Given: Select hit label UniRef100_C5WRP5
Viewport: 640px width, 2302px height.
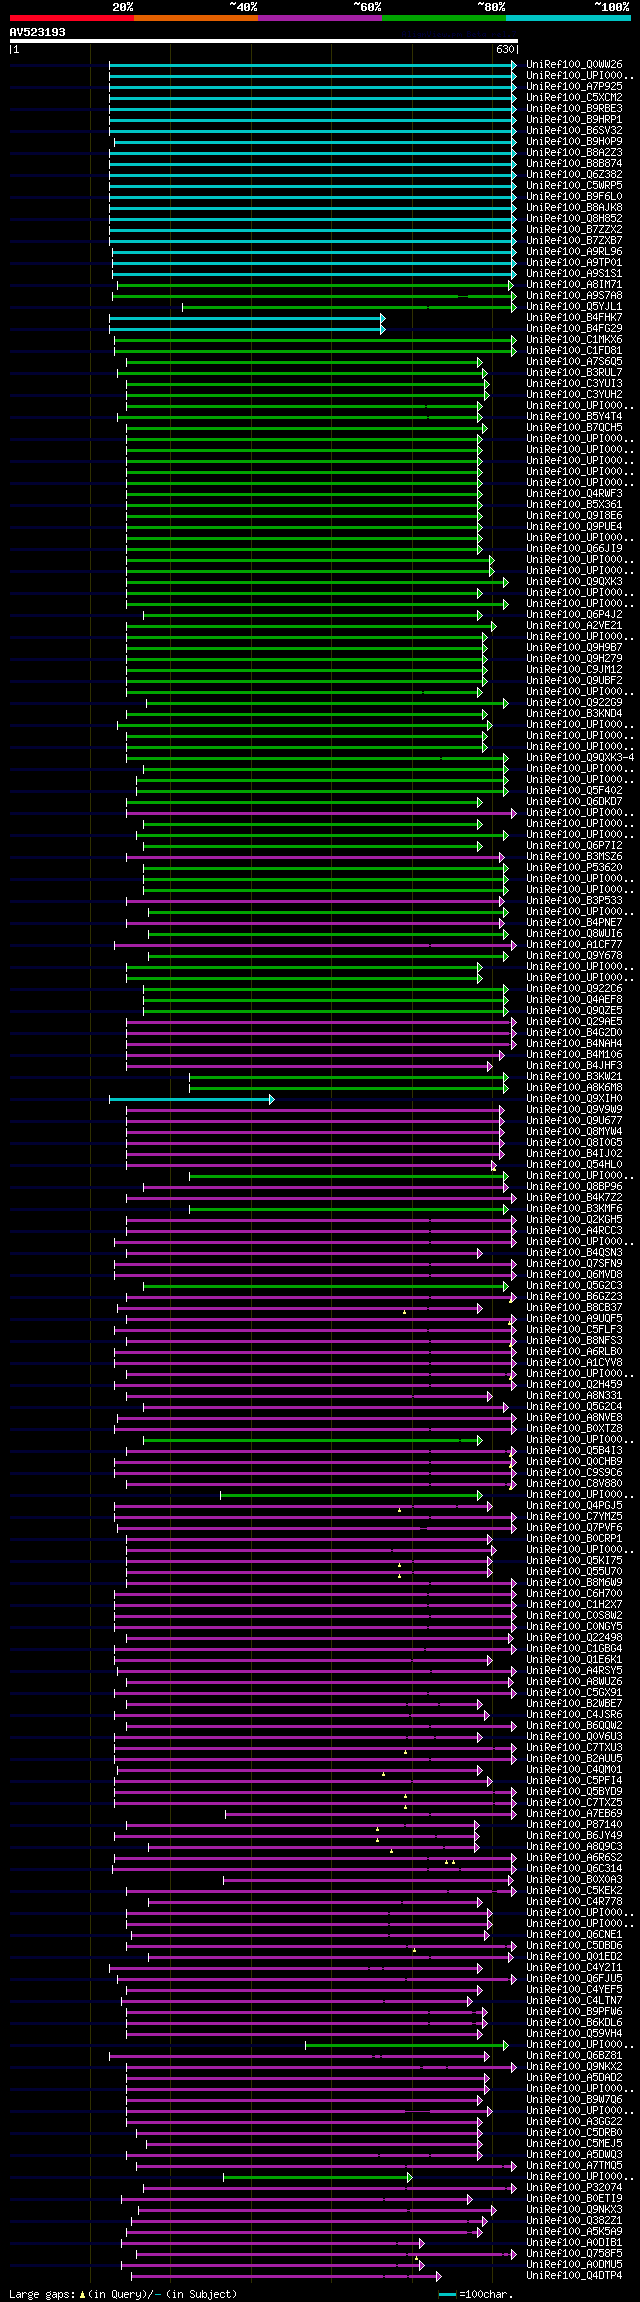Looking at the screenshot, I should click(574, 186).
